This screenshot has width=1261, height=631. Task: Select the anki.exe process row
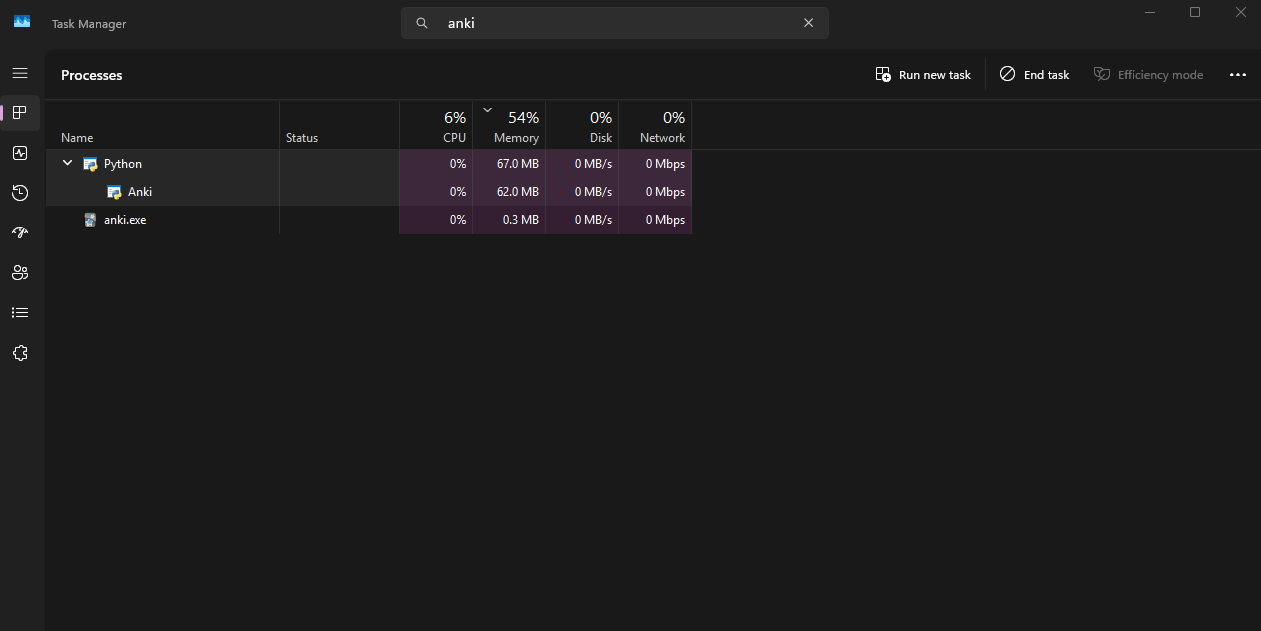(x=125, y=220)
